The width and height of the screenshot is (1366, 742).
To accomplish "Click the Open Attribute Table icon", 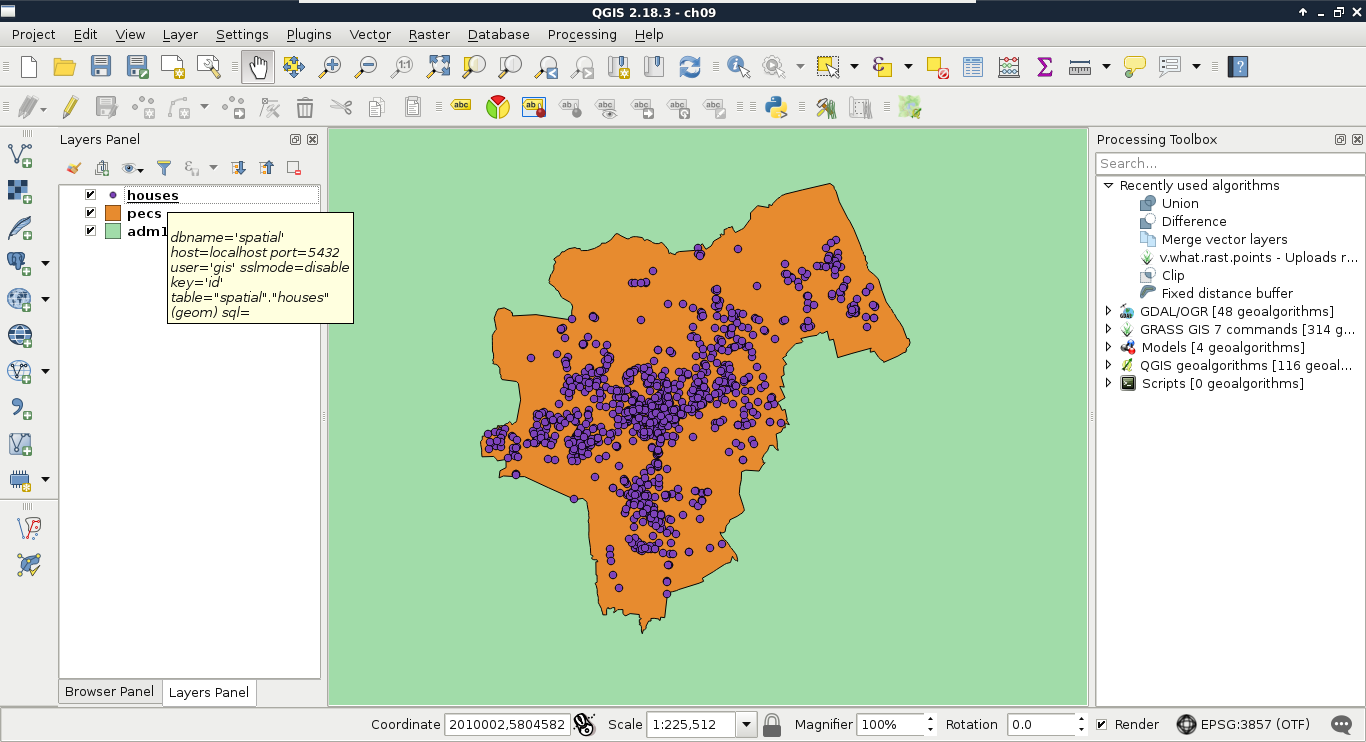I will coord(973,67).
